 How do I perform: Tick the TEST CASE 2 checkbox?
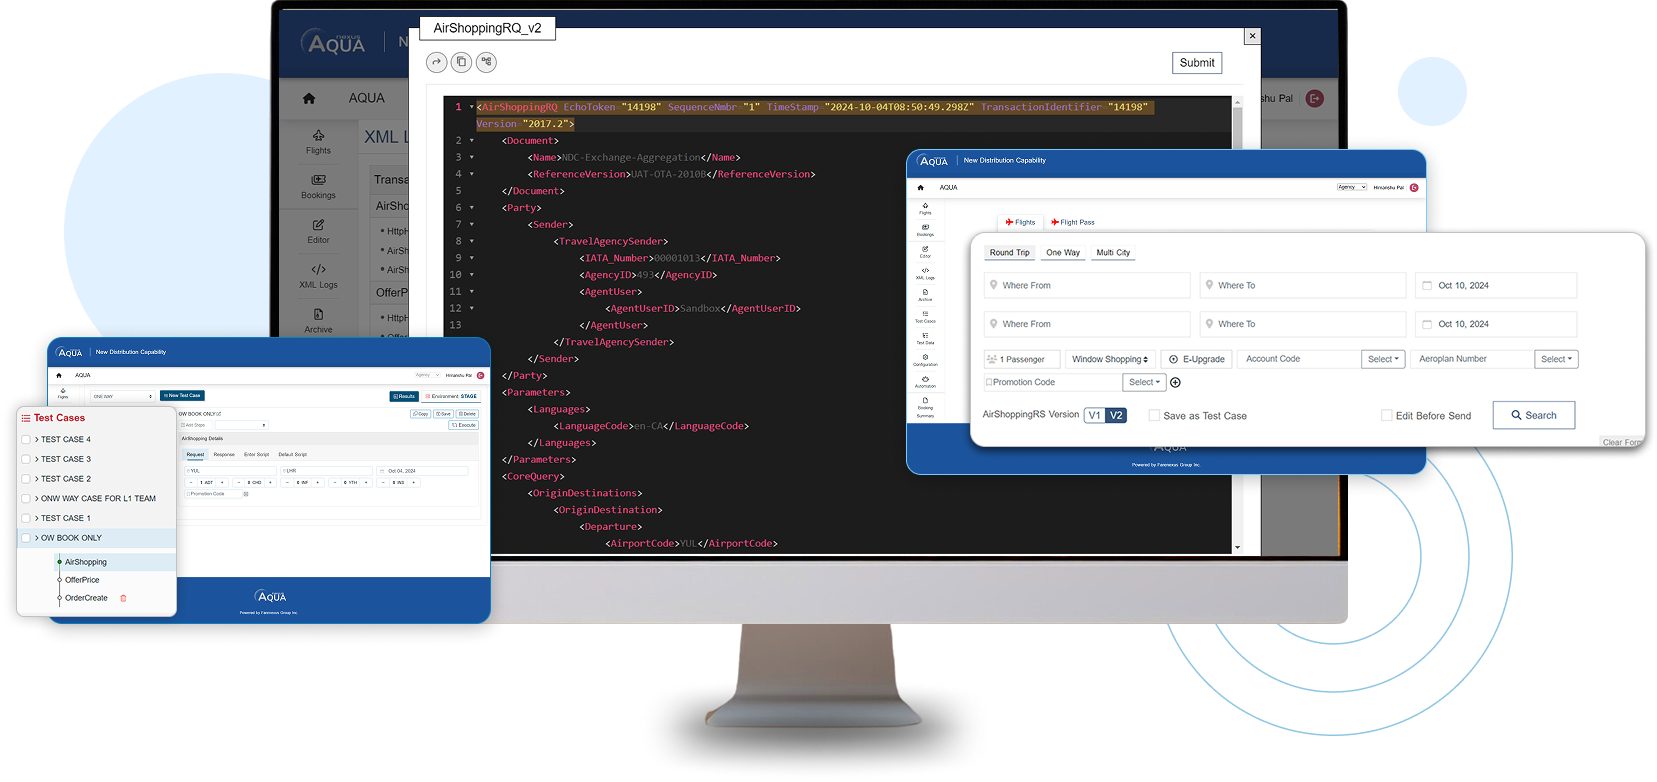[x=26, y=479]
